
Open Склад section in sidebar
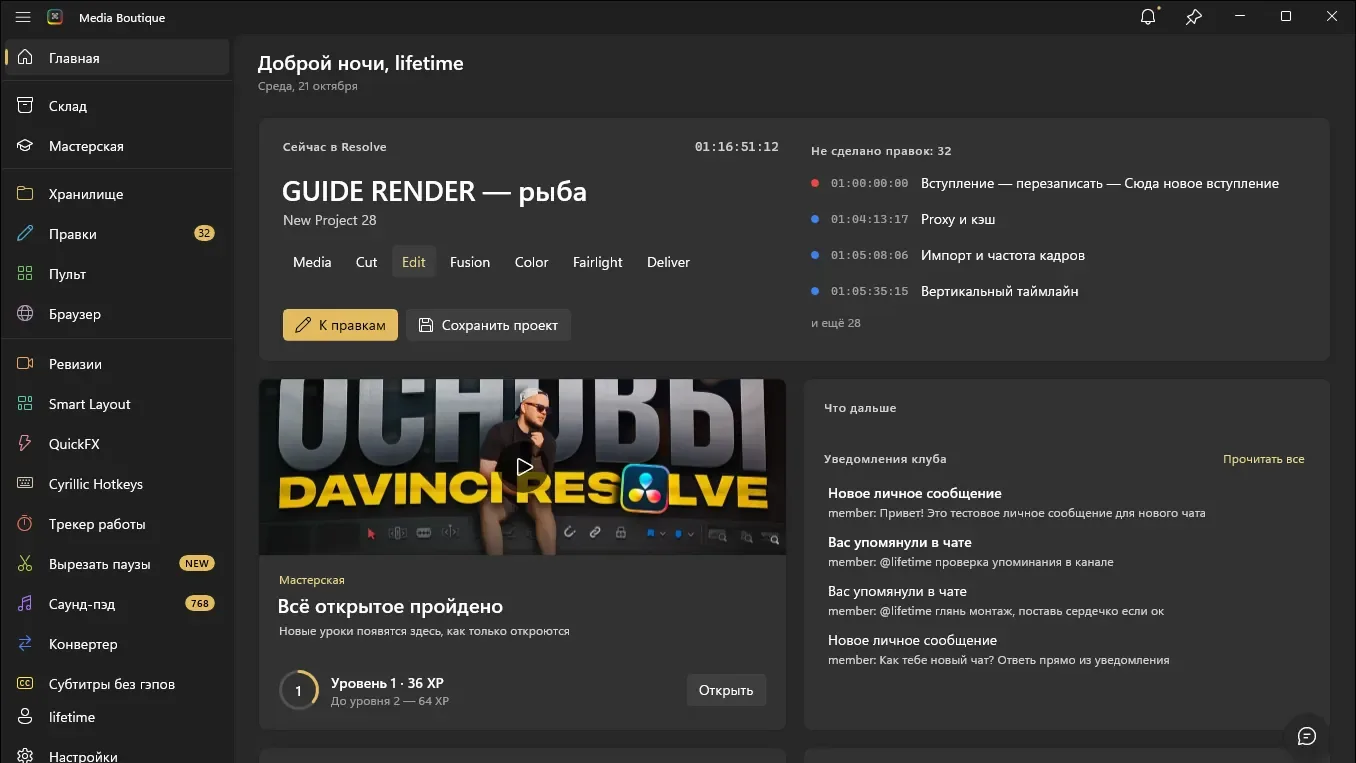point(117,106)
